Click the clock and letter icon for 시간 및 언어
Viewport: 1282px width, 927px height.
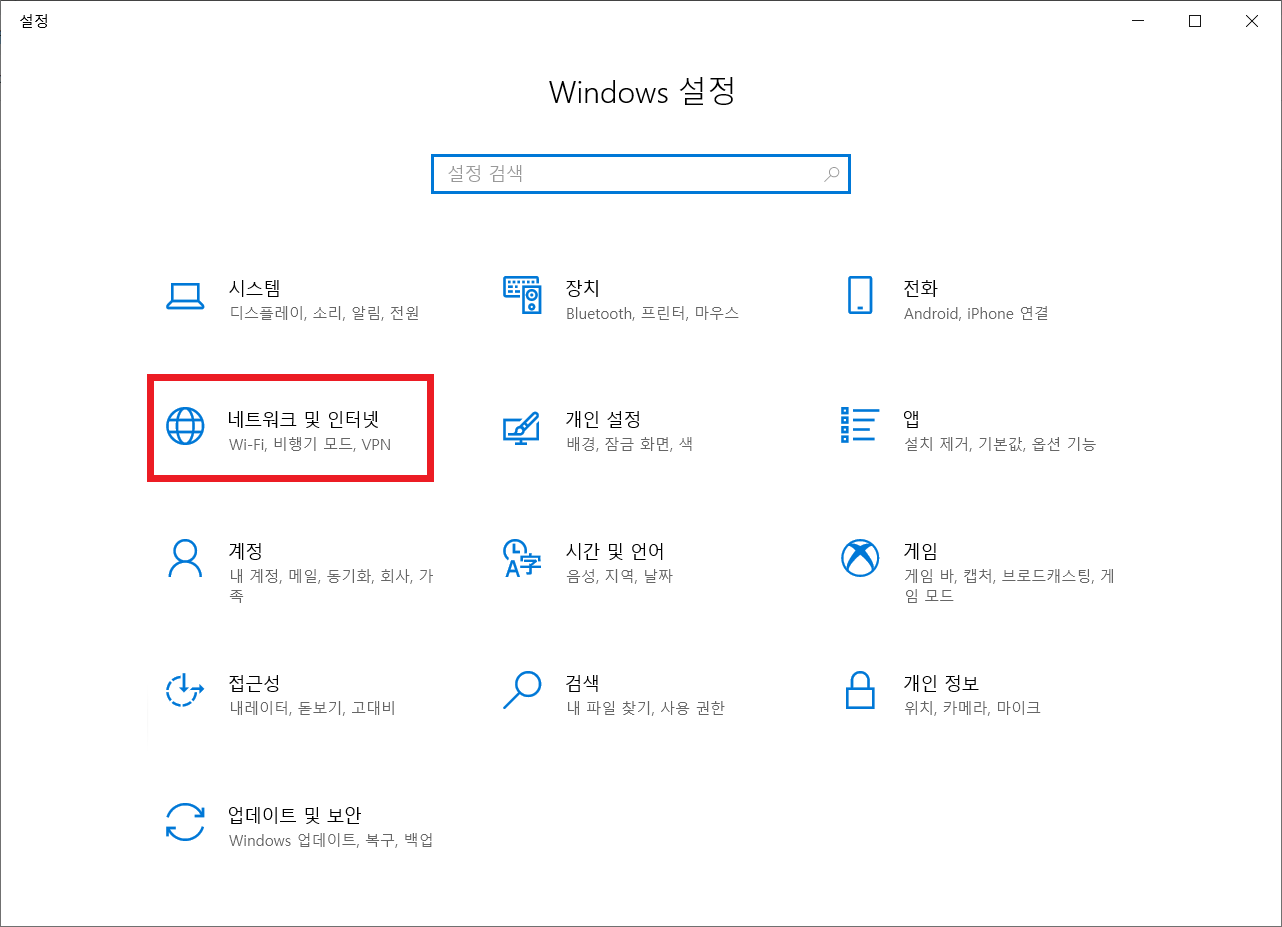tap(522, 558)
